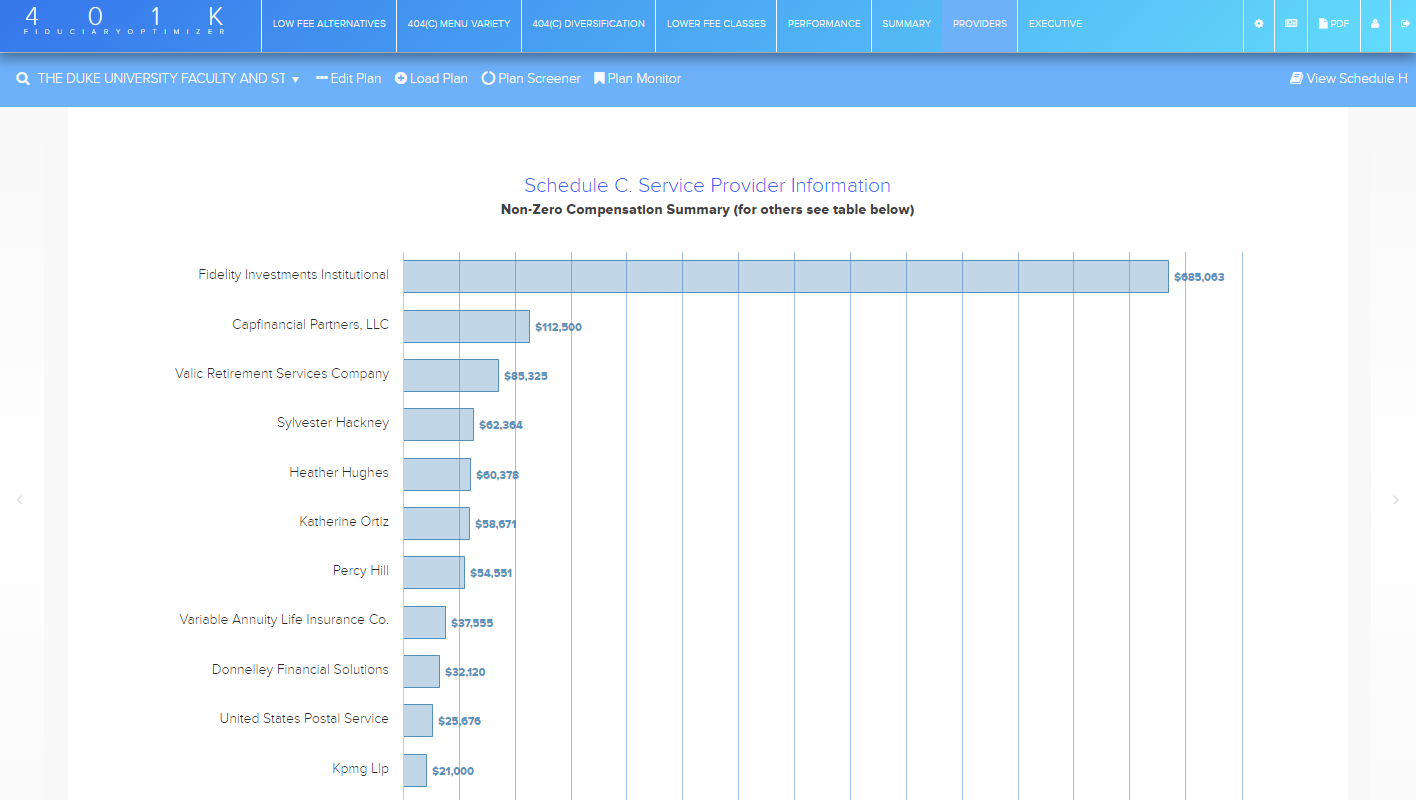Open Load Plan with the plus icon

(x=401, y=78)
